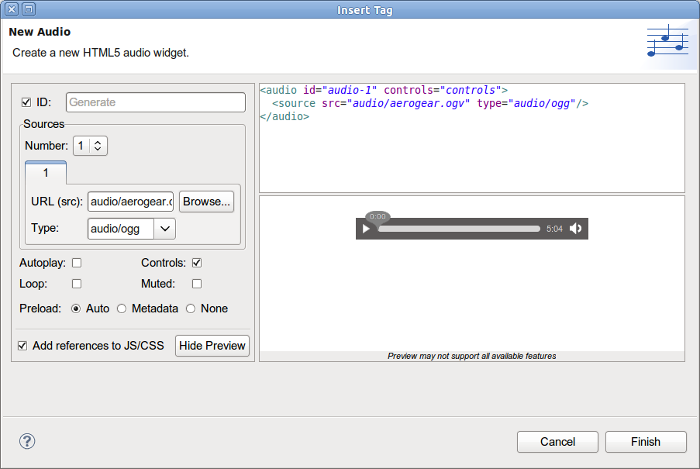
Task: Play the audio preview
Action: [366, 229]
